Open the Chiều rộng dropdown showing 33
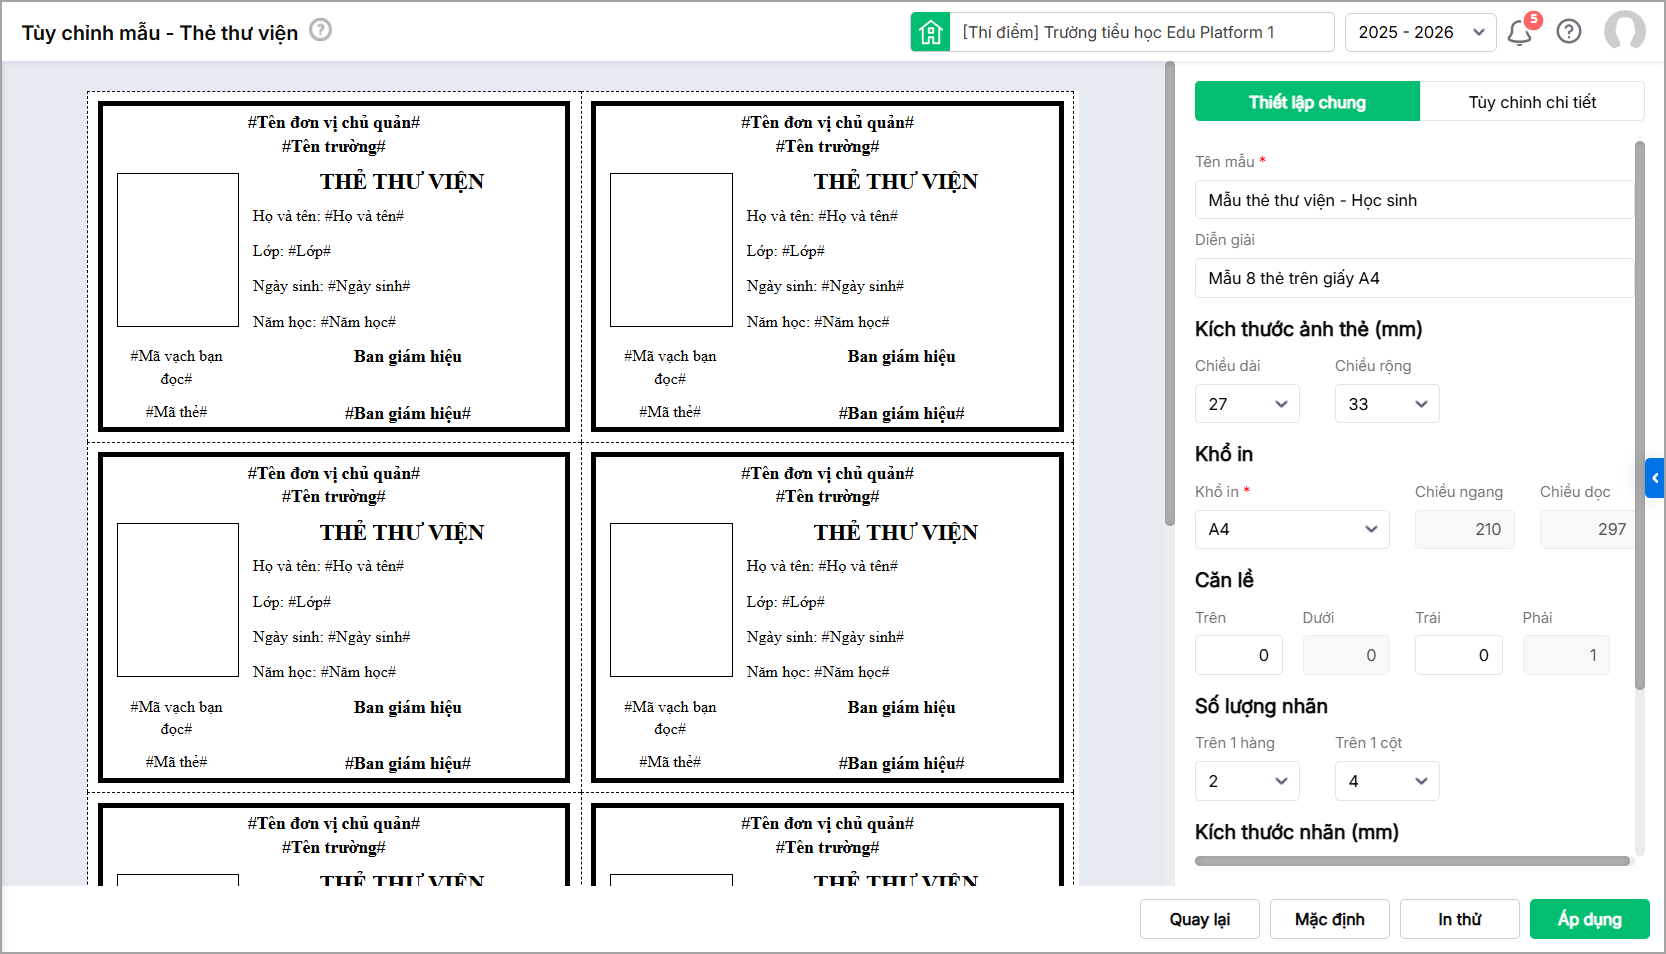 (1387, 404)
